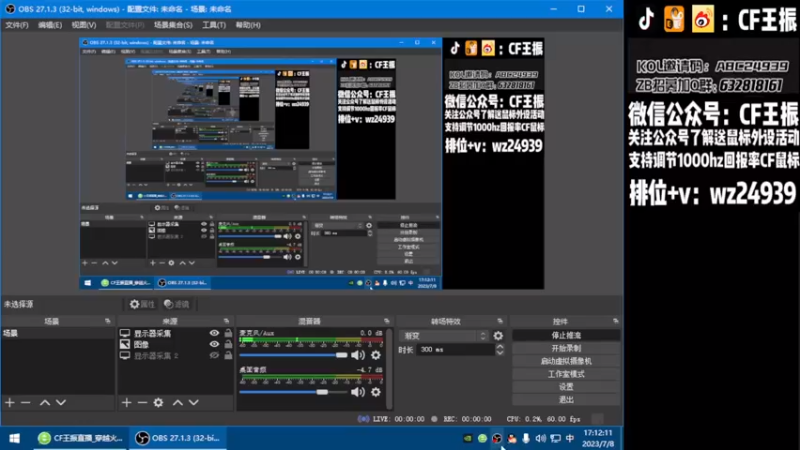Undock the 来源 panel via header icon
Screen dimensions: 800x450
(x=227, y=321)
